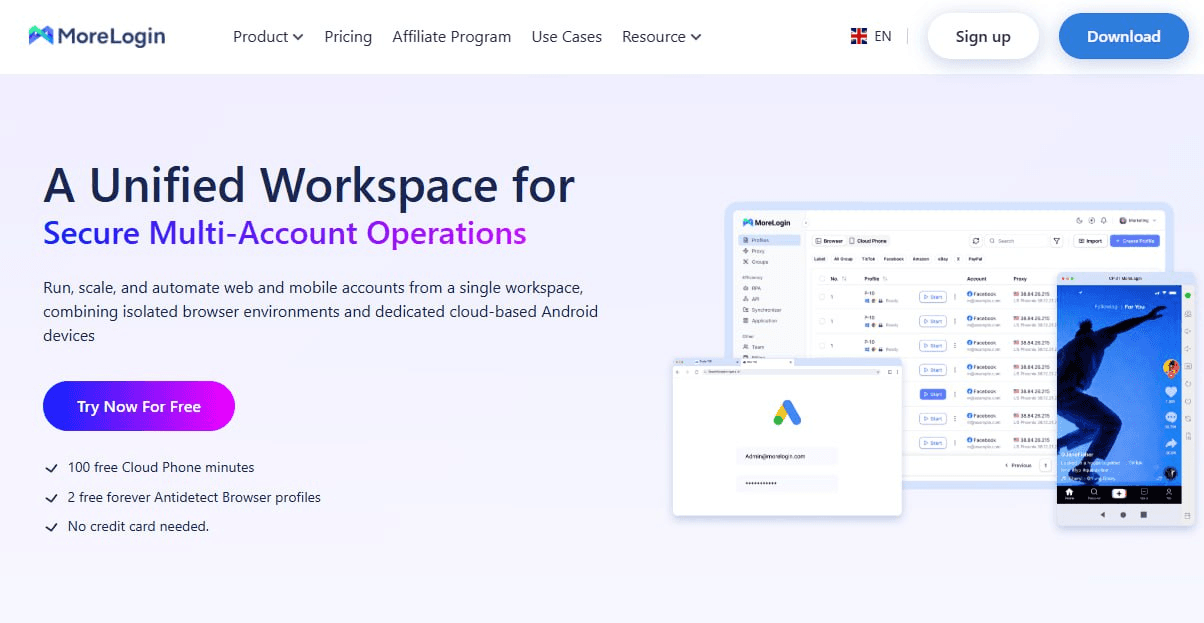
Task: Tap the TikTok plus create button
Action: [x=1118, y=493]
